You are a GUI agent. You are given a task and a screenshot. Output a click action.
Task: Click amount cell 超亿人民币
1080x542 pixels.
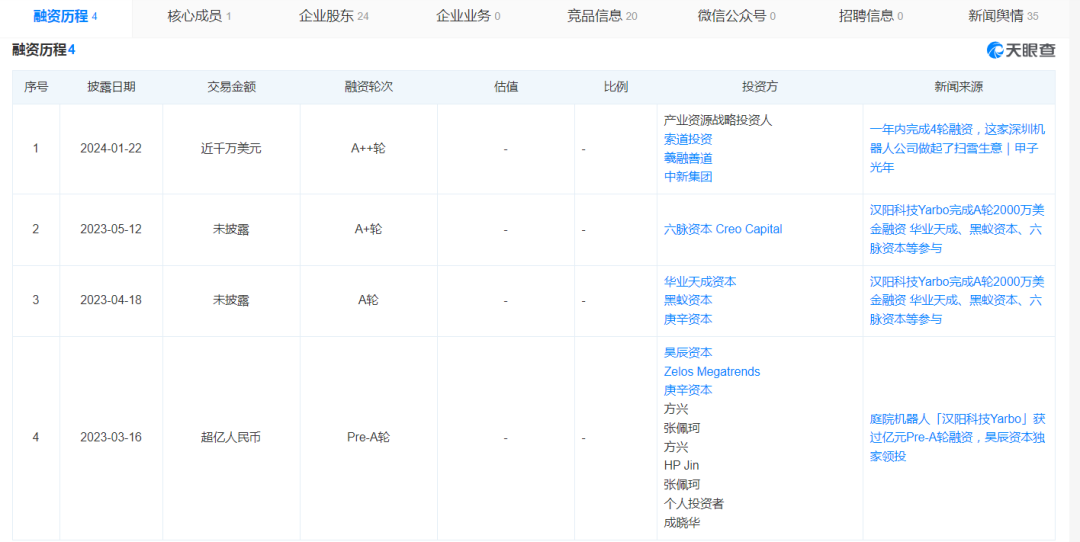[x=231, y=437]
